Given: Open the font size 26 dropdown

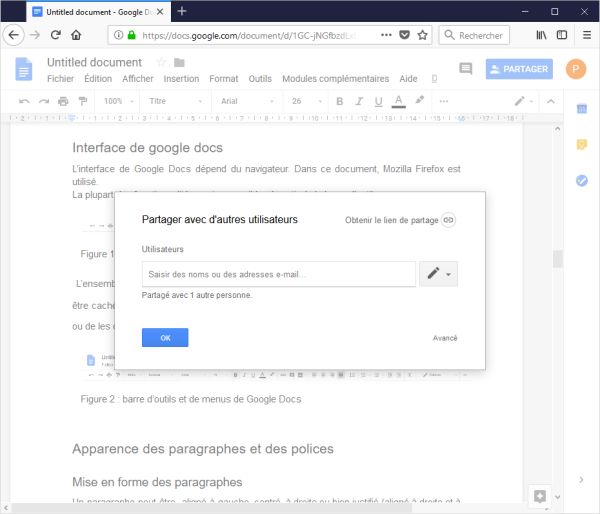Looking at the screenshot, I should [307, 101].
